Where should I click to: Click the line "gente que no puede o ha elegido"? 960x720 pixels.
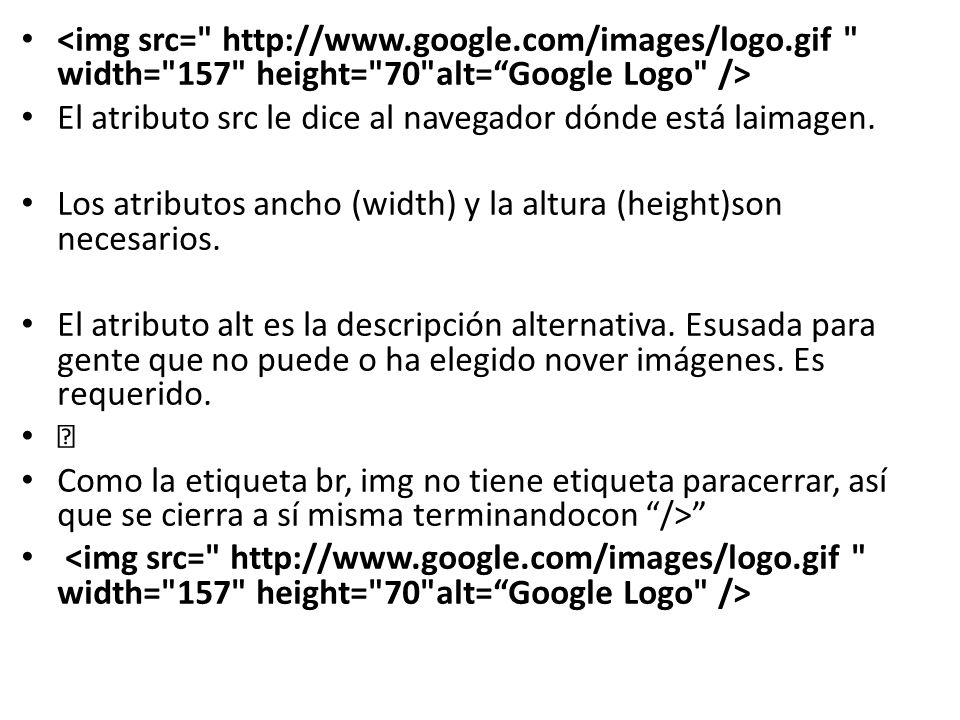point(441,359)
